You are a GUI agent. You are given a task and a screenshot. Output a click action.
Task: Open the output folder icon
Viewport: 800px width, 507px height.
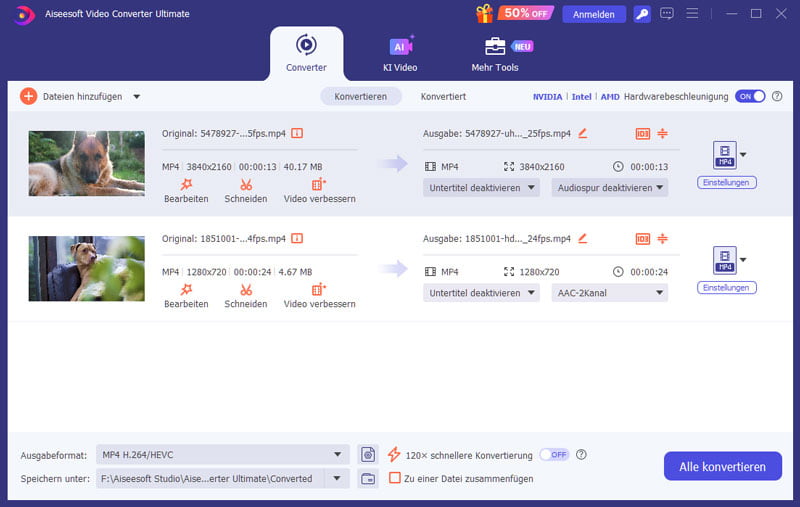coord(368,479)
